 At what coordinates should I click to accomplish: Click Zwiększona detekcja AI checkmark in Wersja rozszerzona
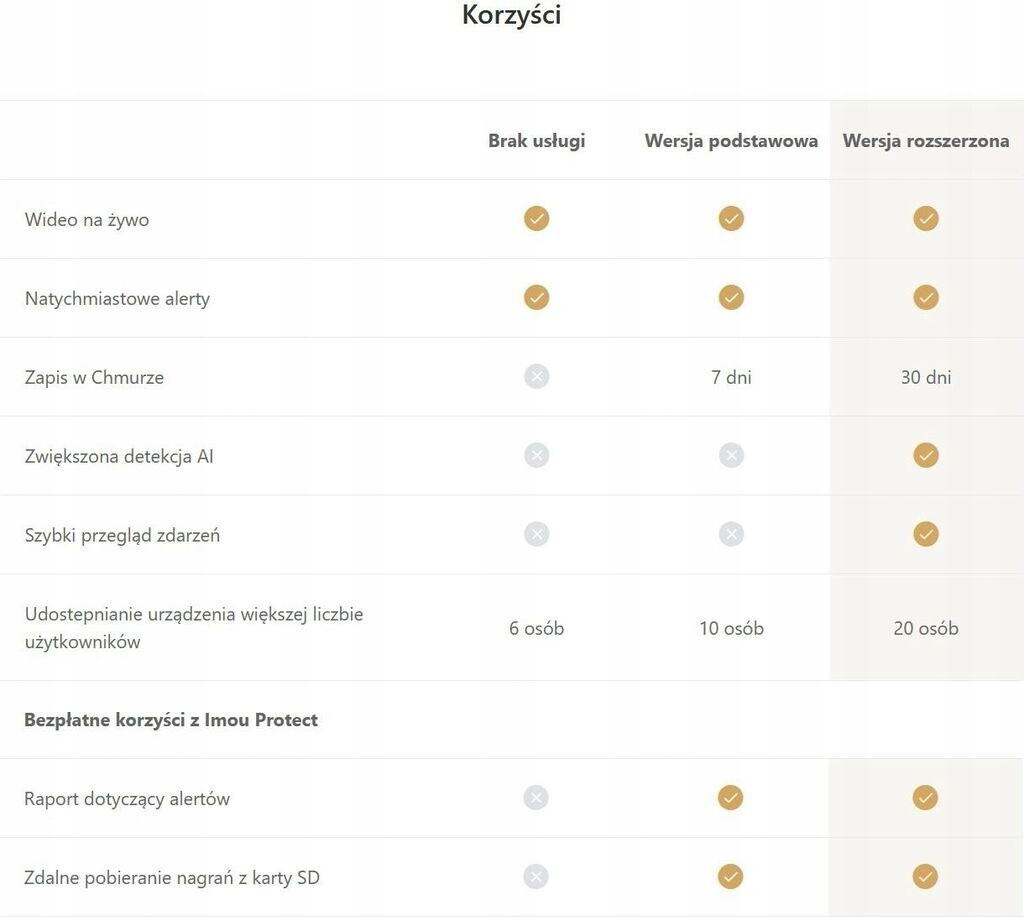click(926, 455)
